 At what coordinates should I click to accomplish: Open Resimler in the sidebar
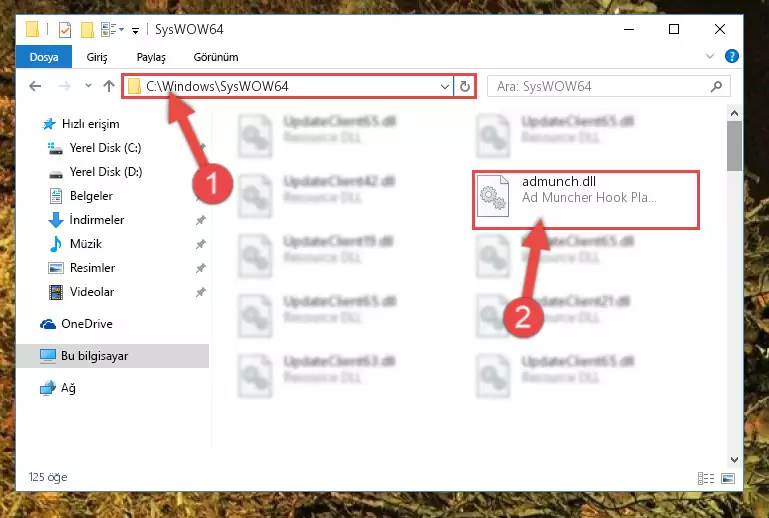(81, 268)
